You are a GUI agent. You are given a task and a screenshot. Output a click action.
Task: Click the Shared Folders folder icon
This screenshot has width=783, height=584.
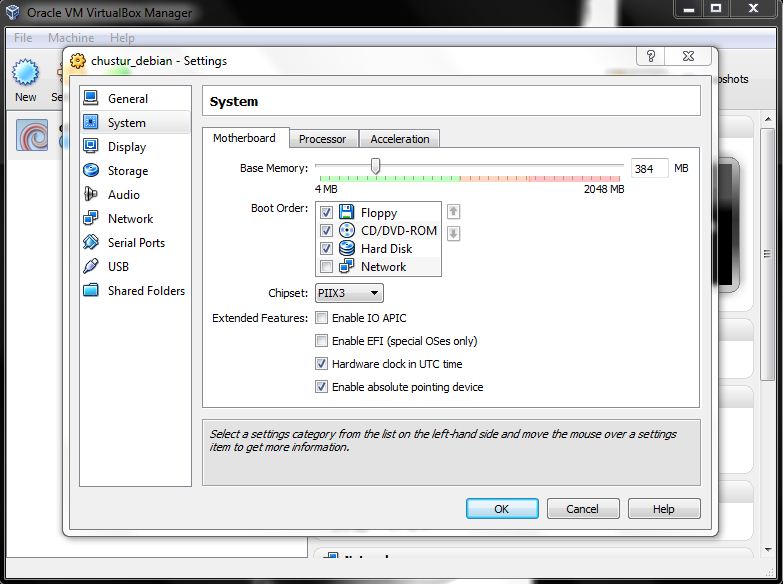(91, 290)
